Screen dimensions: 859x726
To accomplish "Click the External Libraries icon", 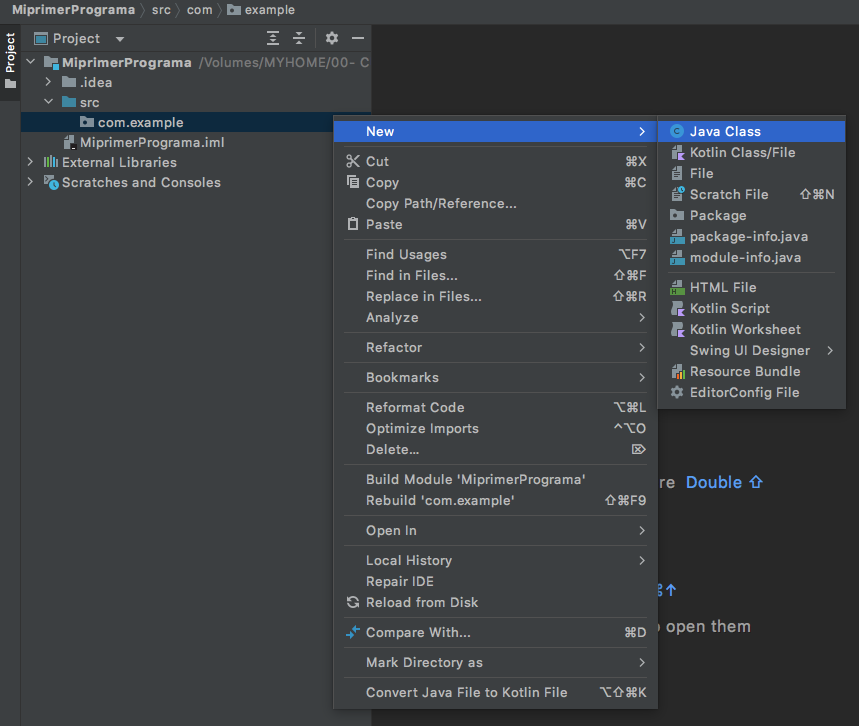I will 51,162.
